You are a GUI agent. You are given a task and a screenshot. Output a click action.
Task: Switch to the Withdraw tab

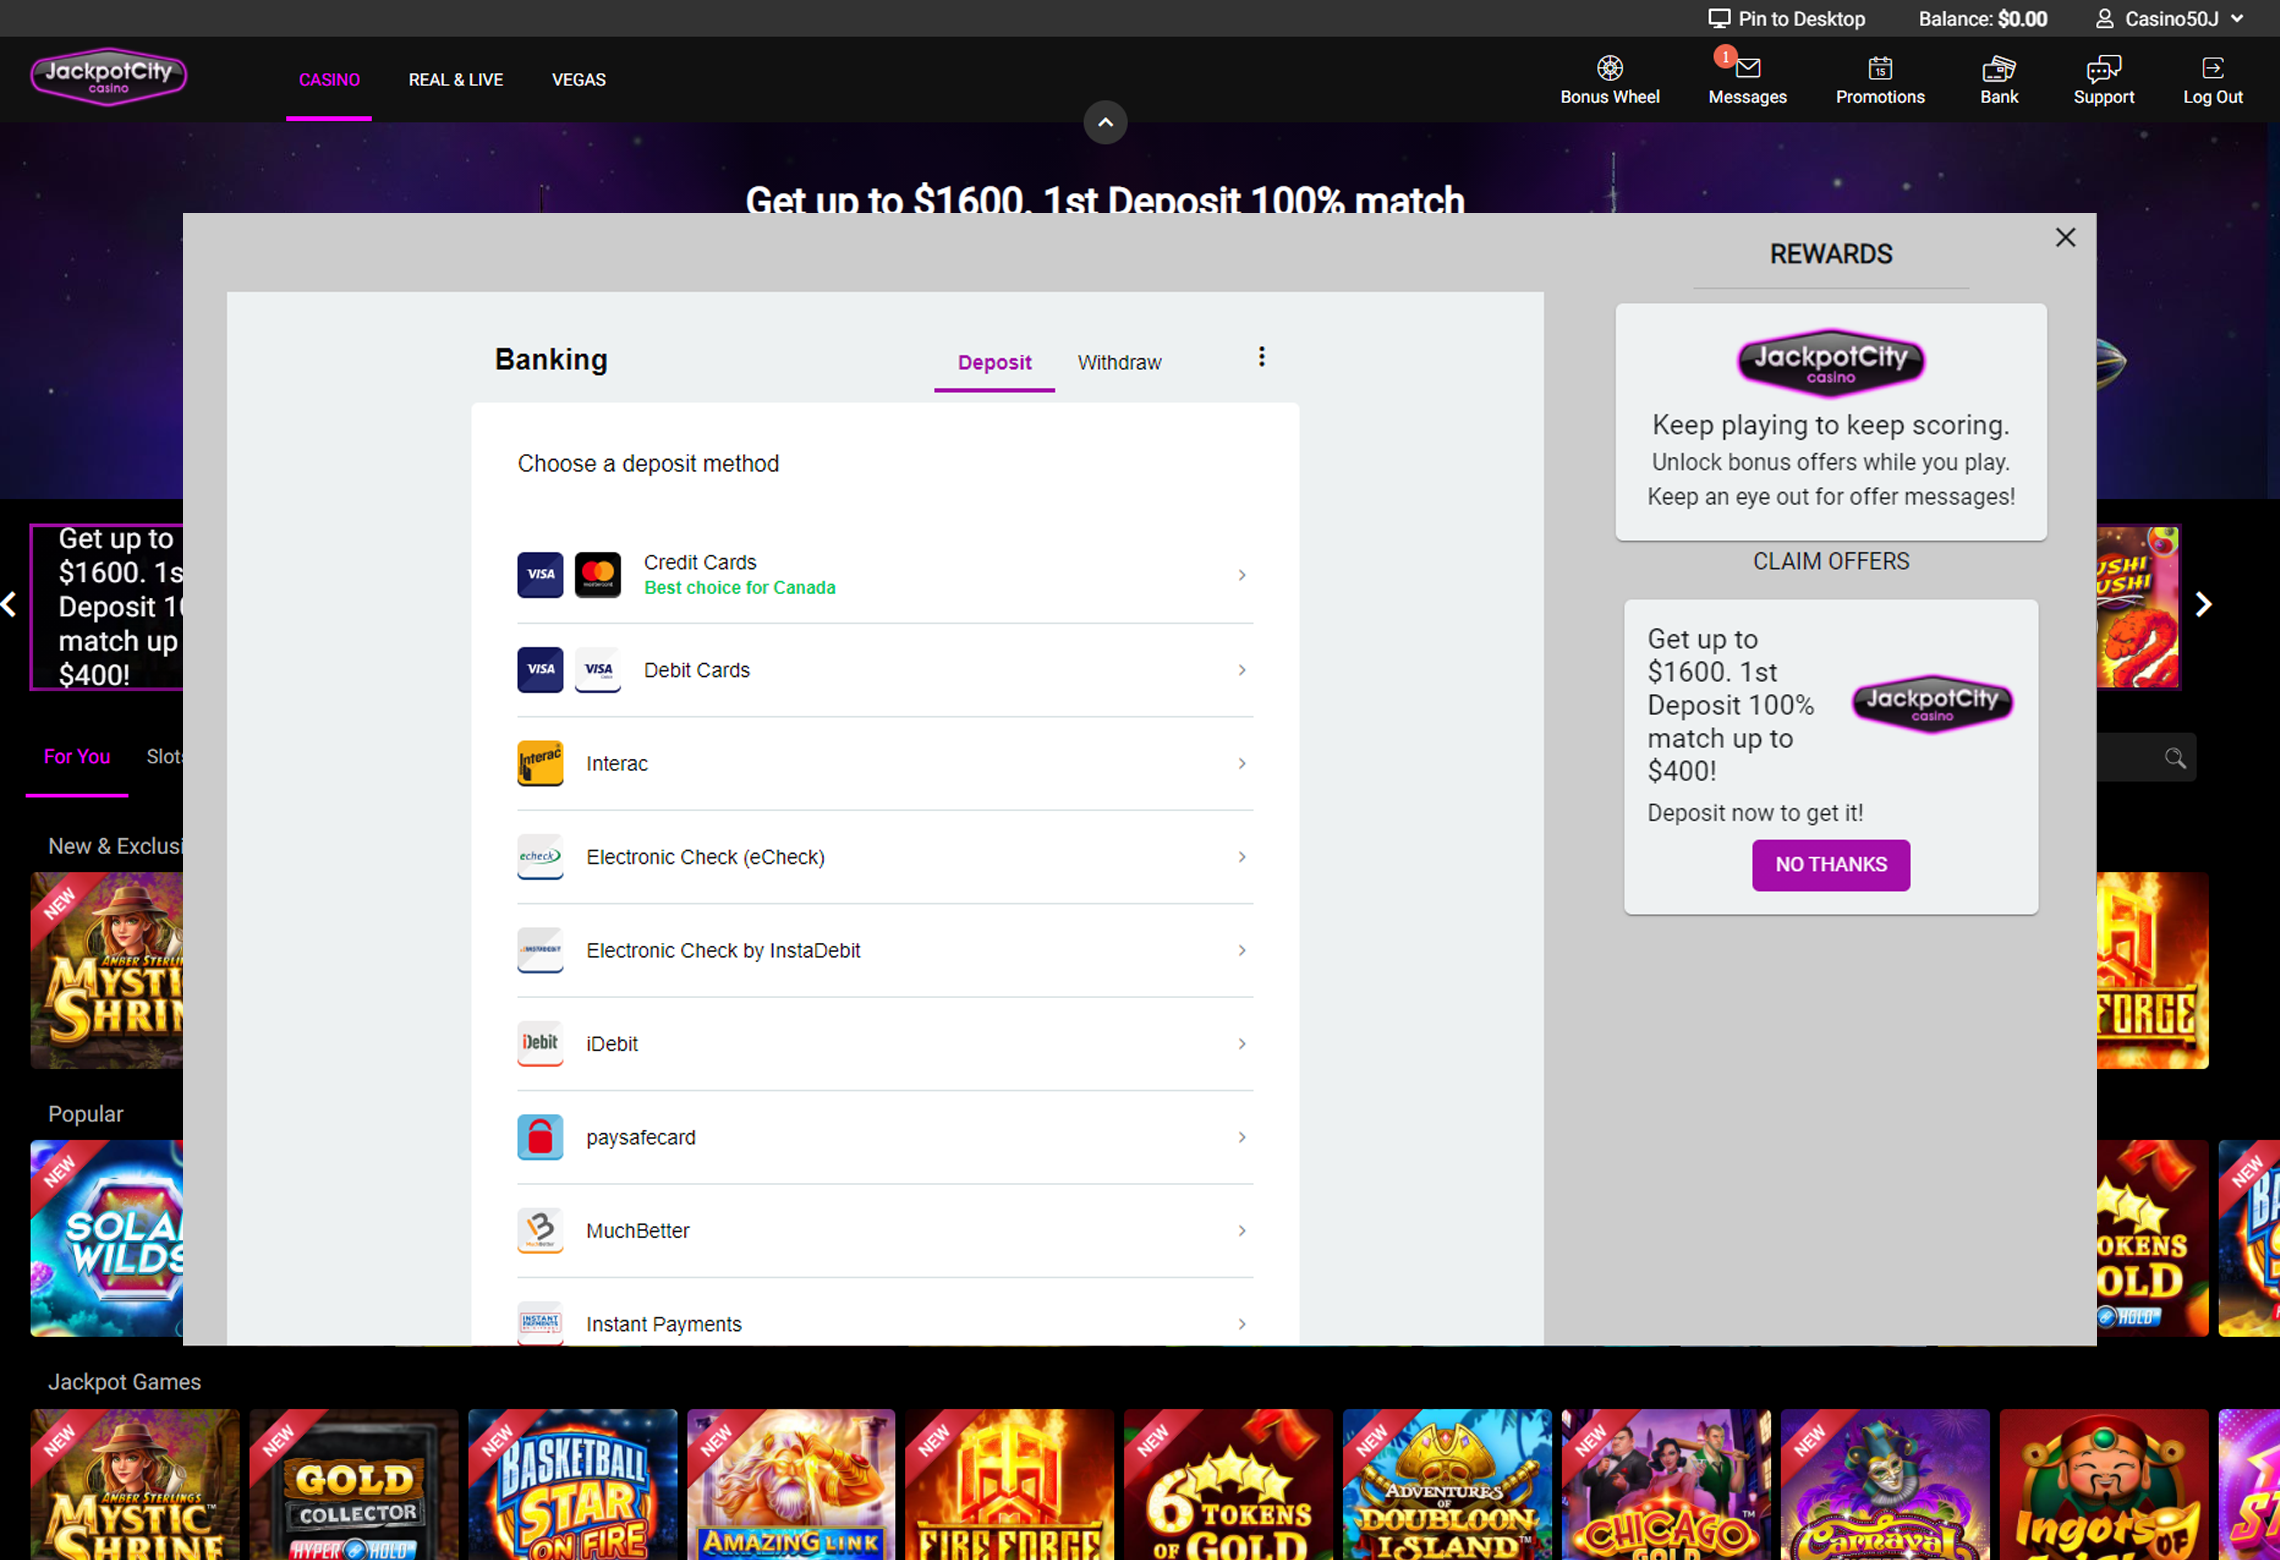point(1119,362)
